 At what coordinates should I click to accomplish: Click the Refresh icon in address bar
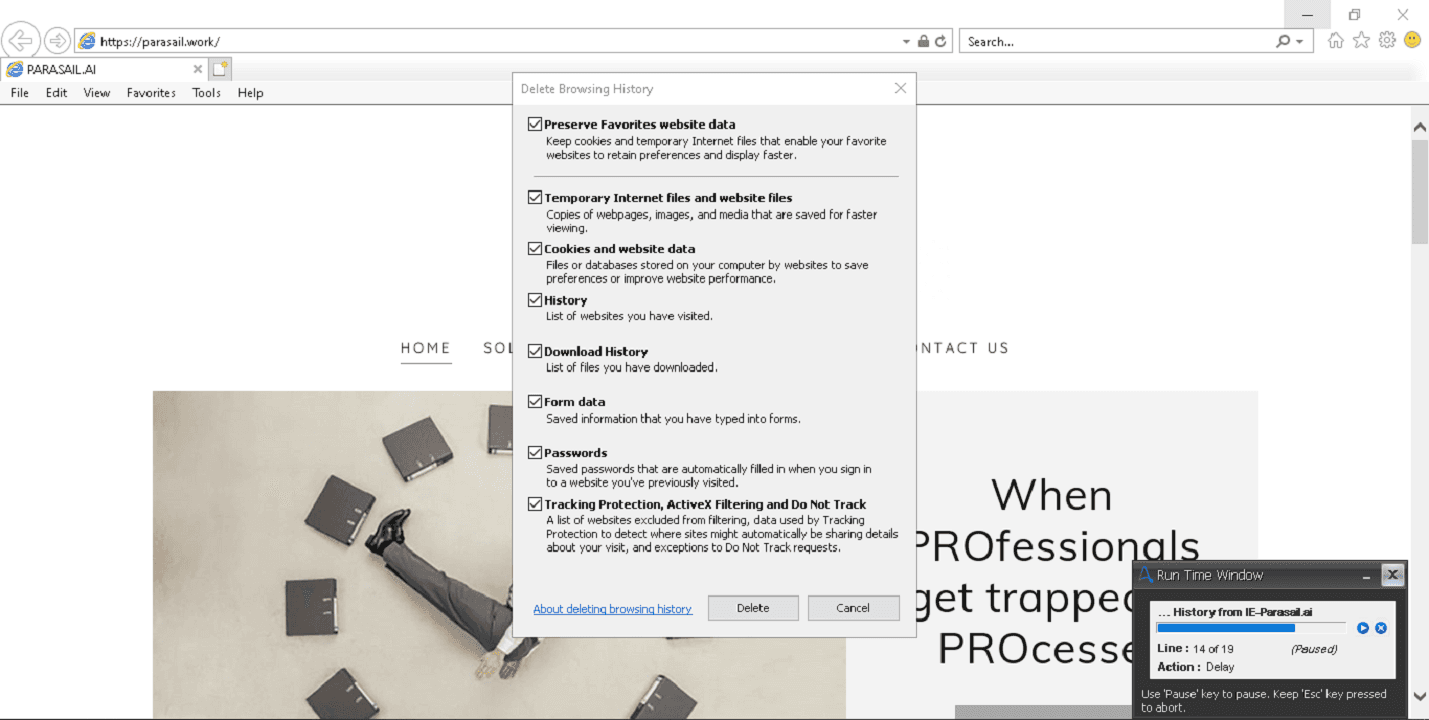click(941, 41)
